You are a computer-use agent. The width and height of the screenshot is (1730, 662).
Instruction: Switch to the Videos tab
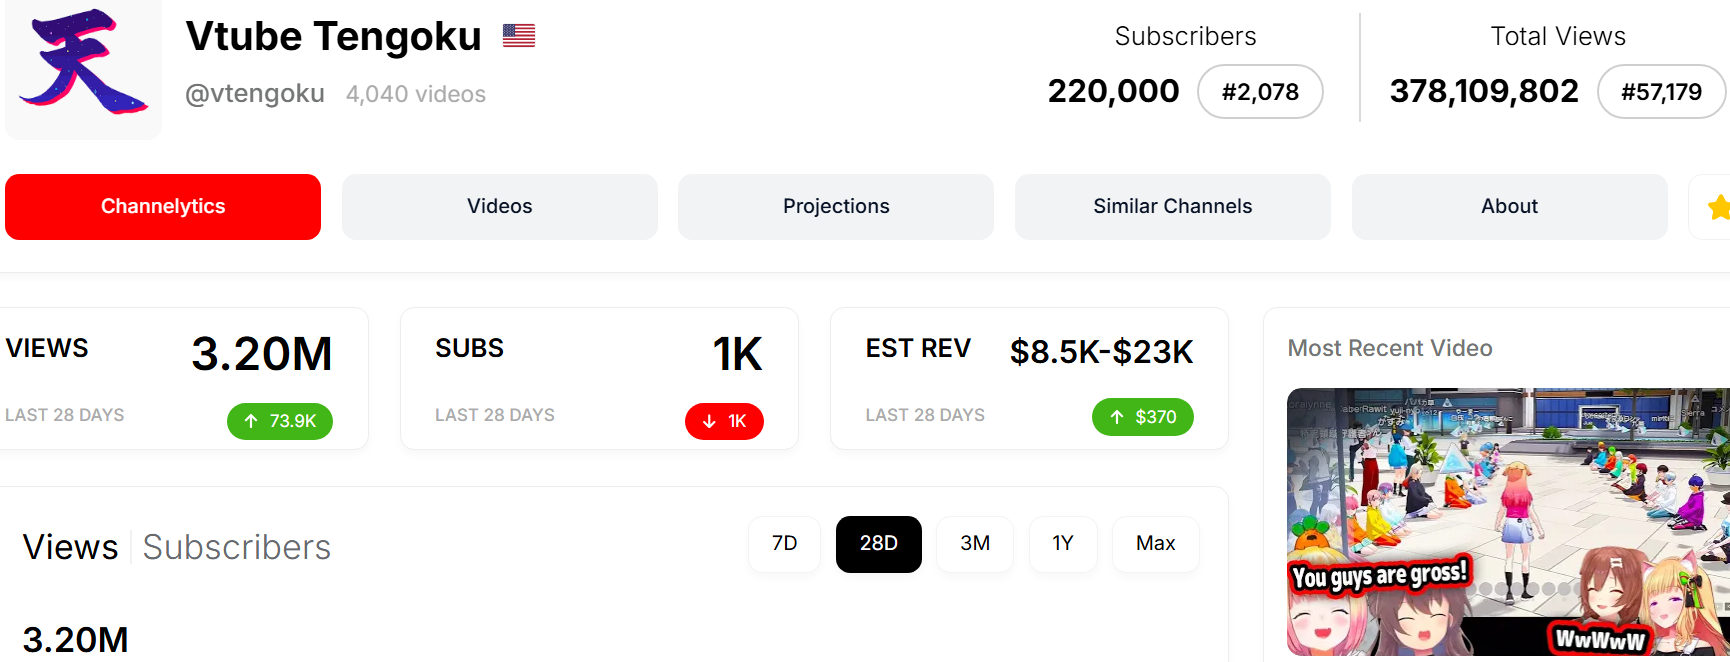(x=499, y=207)
